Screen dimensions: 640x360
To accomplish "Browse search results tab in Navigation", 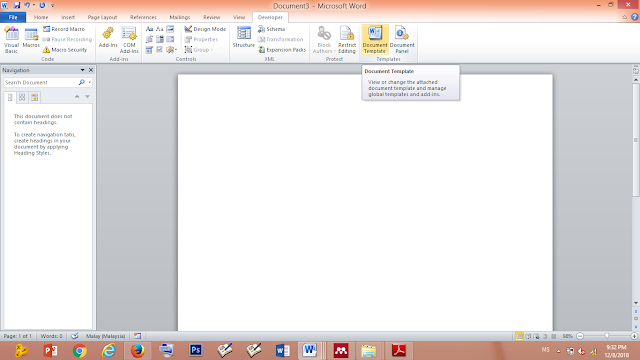I will click(35, 97).
